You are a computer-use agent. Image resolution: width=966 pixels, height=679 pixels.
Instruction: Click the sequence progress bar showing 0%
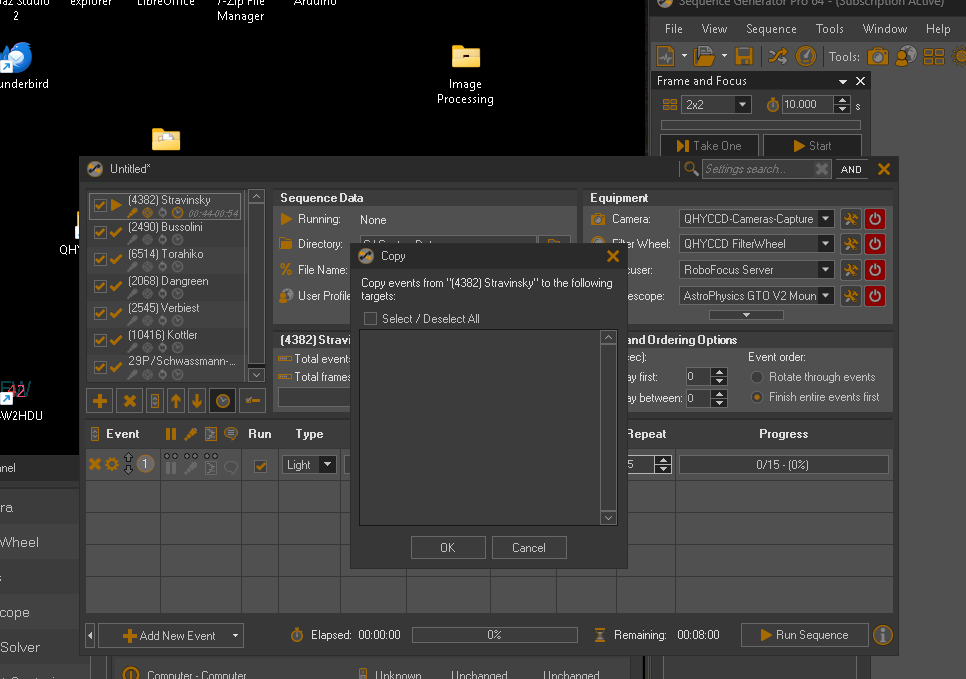[x=494, y=635]
